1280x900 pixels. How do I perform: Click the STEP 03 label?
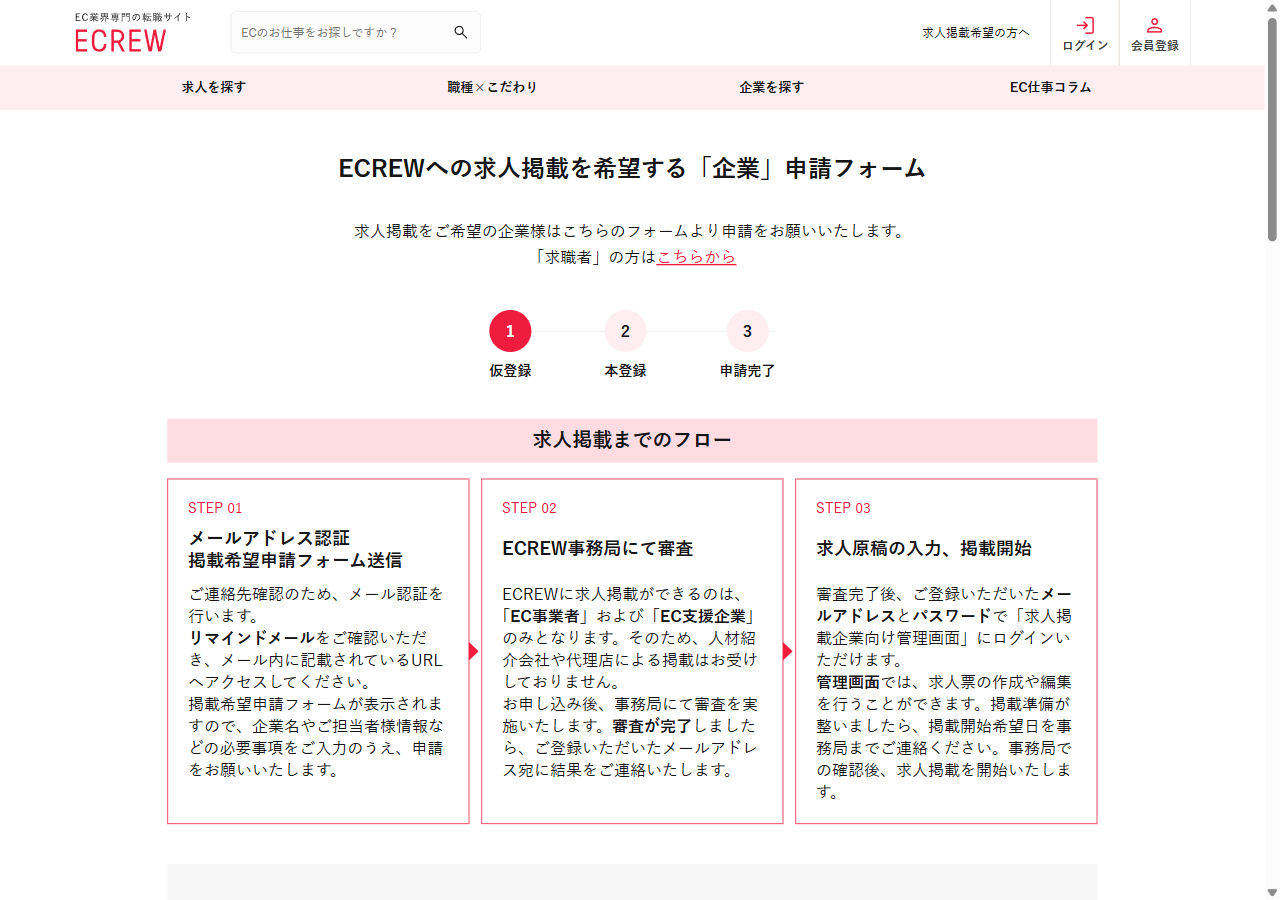(843, 508)
